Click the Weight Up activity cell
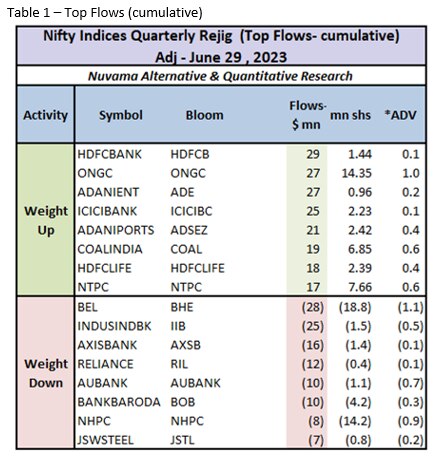The width and height of the screenshot is (440, 465). [46, 220]
